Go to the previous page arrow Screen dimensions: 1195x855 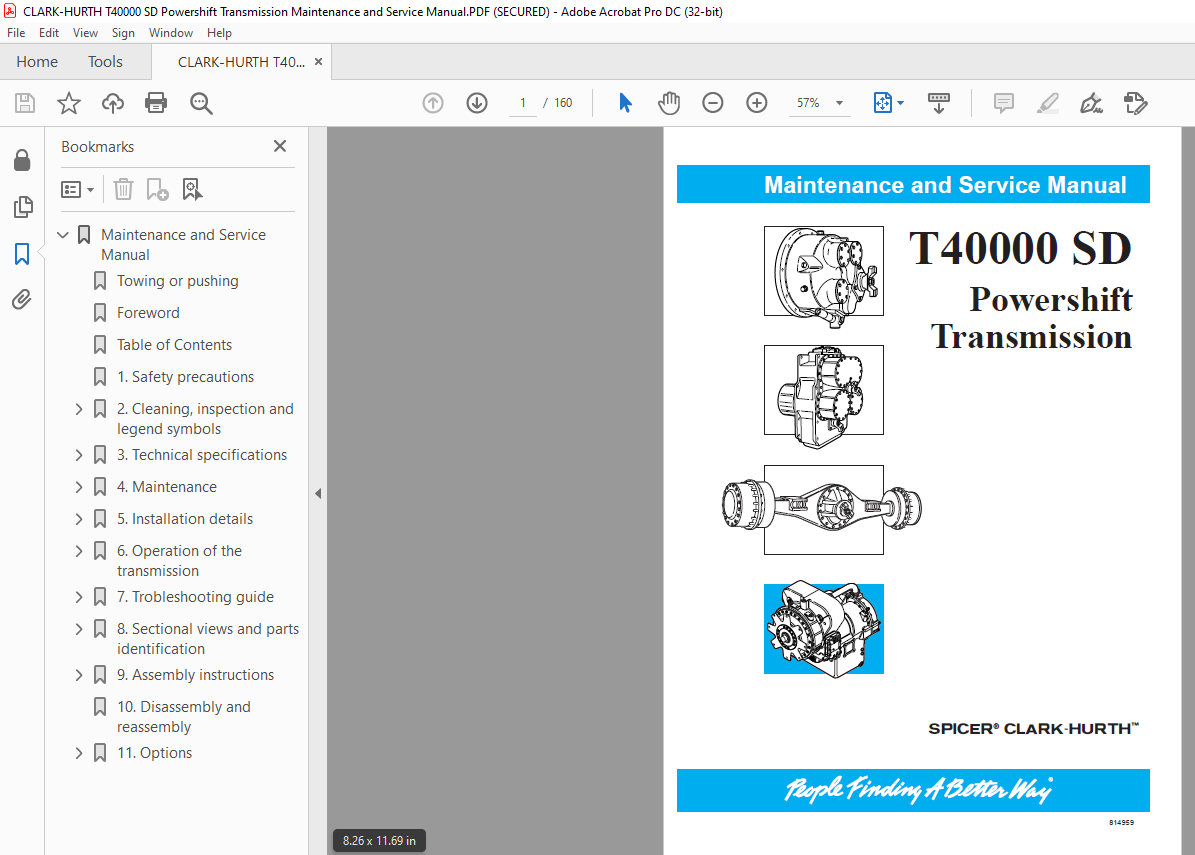coord(433,103)
